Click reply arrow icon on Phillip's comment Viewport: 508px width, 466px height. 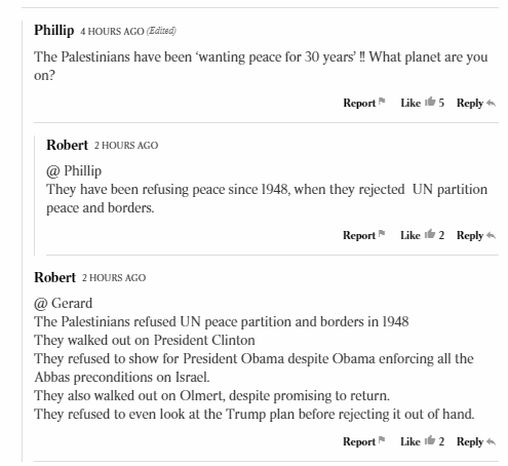tap(491, 103)
